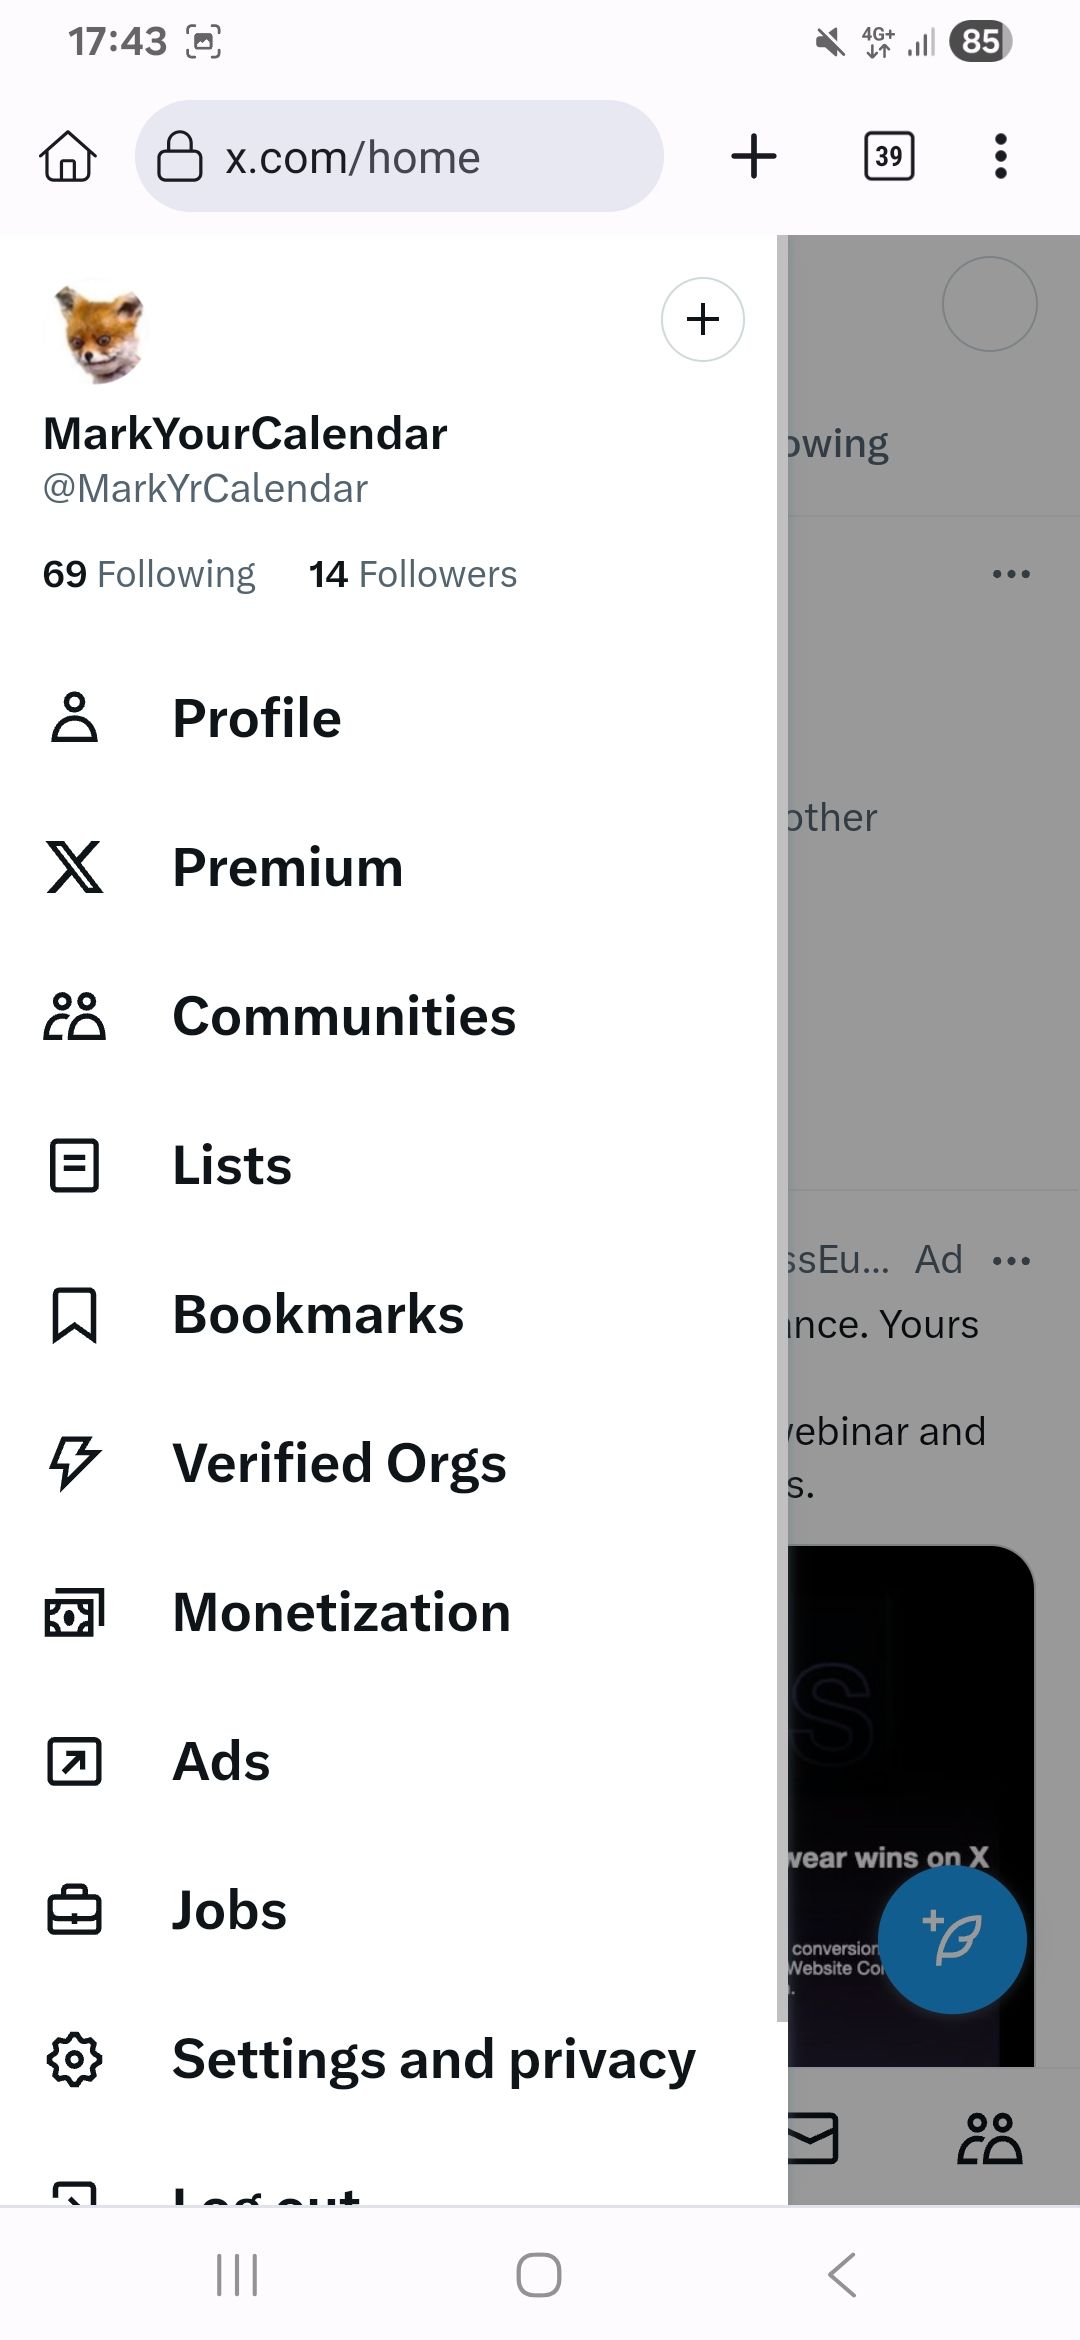The width and height of the screenshot is (1080, 2340).
Task: Open the Bookmarks ribbon icon
Action: (x=75, y=1314)
